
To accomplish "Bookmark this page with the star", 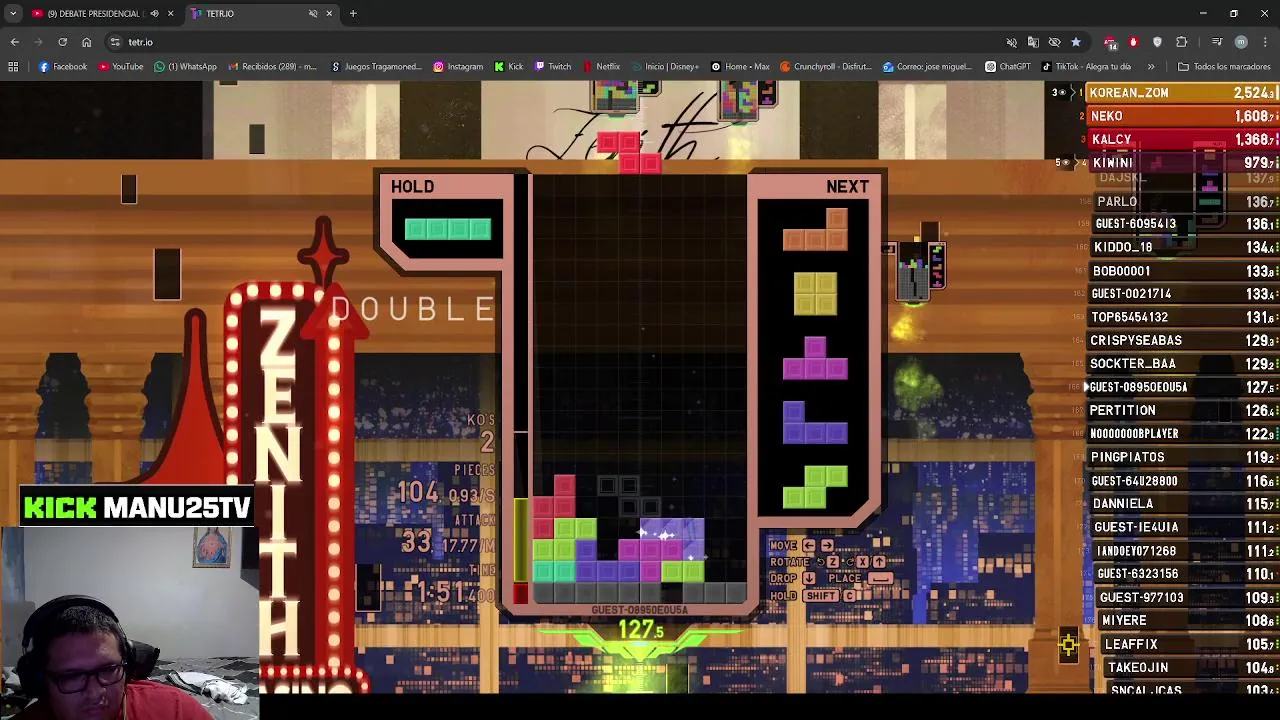I will pyautogui.click(x=1076, y=42).
